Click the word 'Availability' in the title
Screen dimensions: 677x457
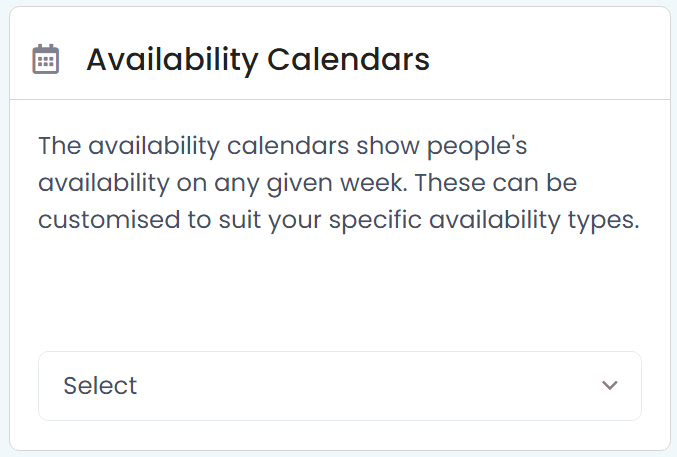tap(172, 60)
